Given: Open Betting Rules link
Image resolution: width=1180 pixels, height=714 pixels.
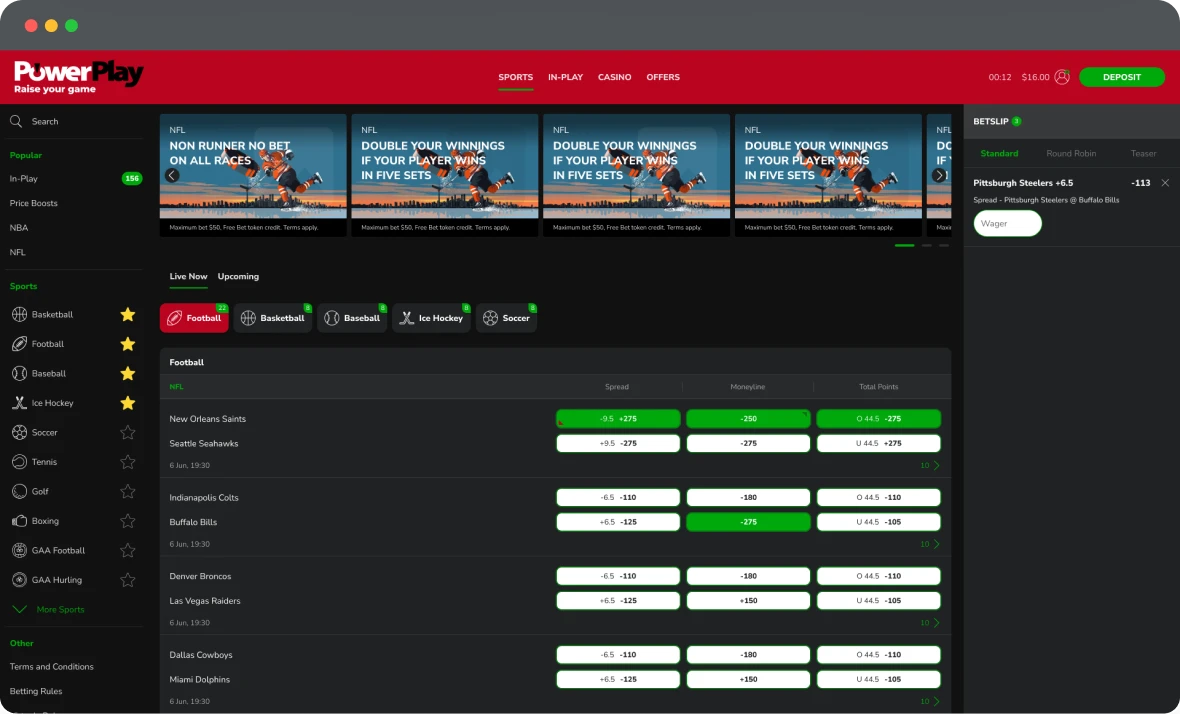Looking at the screenshot, I should pyautogui.click(x=36, y=691).
